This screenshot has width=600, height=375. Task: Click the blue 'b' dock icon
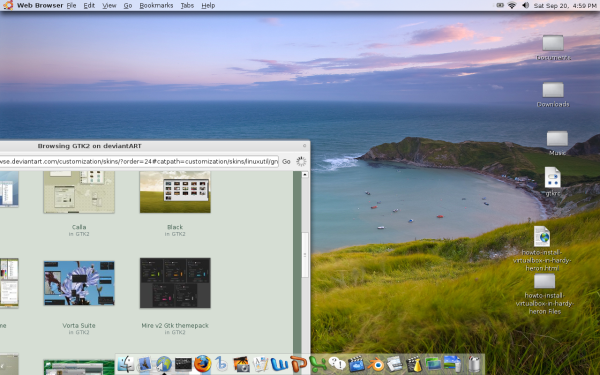pos(222,364)
